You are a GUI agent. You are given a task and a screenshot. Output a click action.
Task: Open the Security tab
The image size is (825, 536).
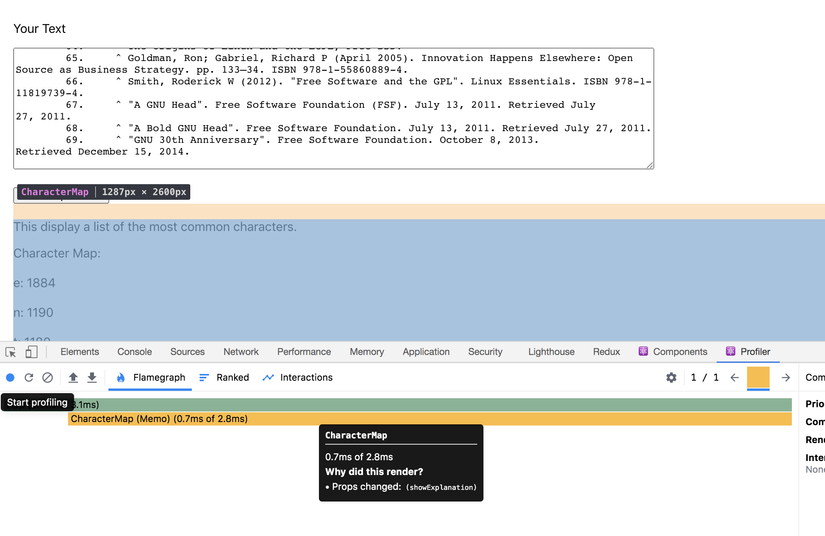click(x=485, y=352)
